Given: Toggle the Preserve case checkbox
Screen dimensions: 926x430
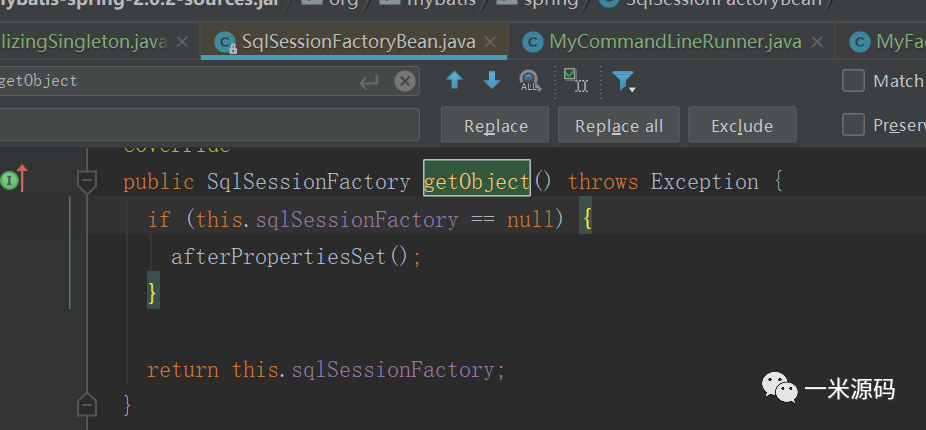Looking at the screenshot, I should [x=853, y=125].
